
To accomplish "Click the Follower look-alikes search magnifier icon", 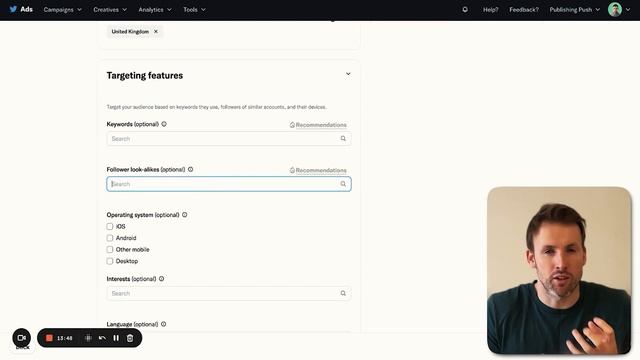I will (343, 184).
